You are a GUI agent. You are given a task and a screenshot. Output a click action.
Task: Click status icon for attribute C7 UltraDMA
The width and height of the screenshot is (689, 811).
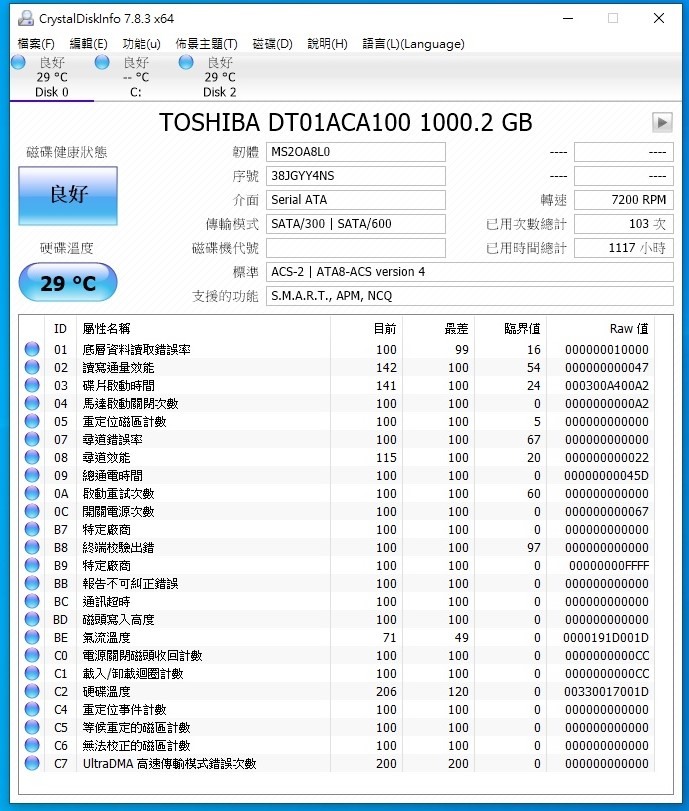[32, 763]
